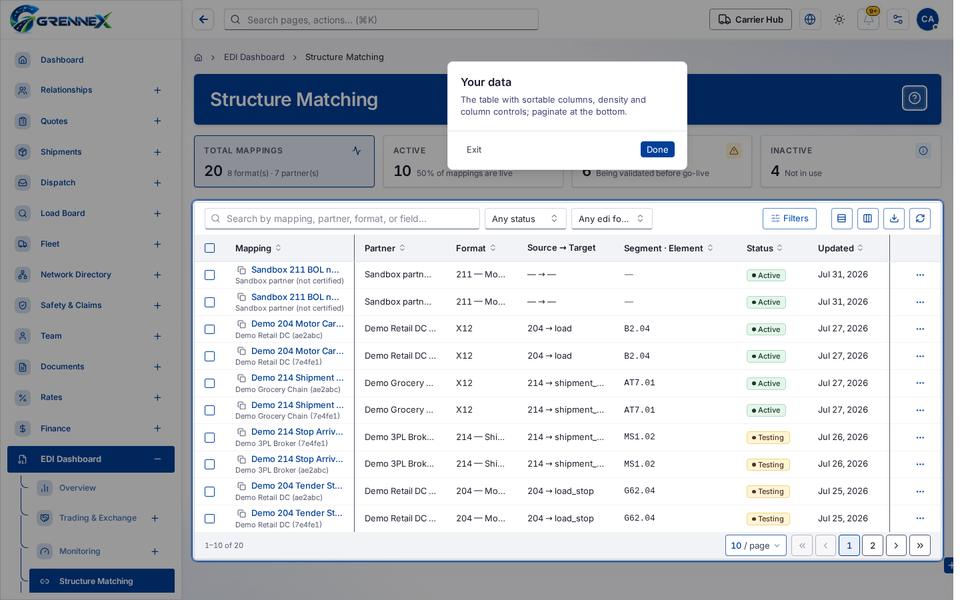Click the search pages and actions field
The image size is (960, 600).
(x=381, y=20)
